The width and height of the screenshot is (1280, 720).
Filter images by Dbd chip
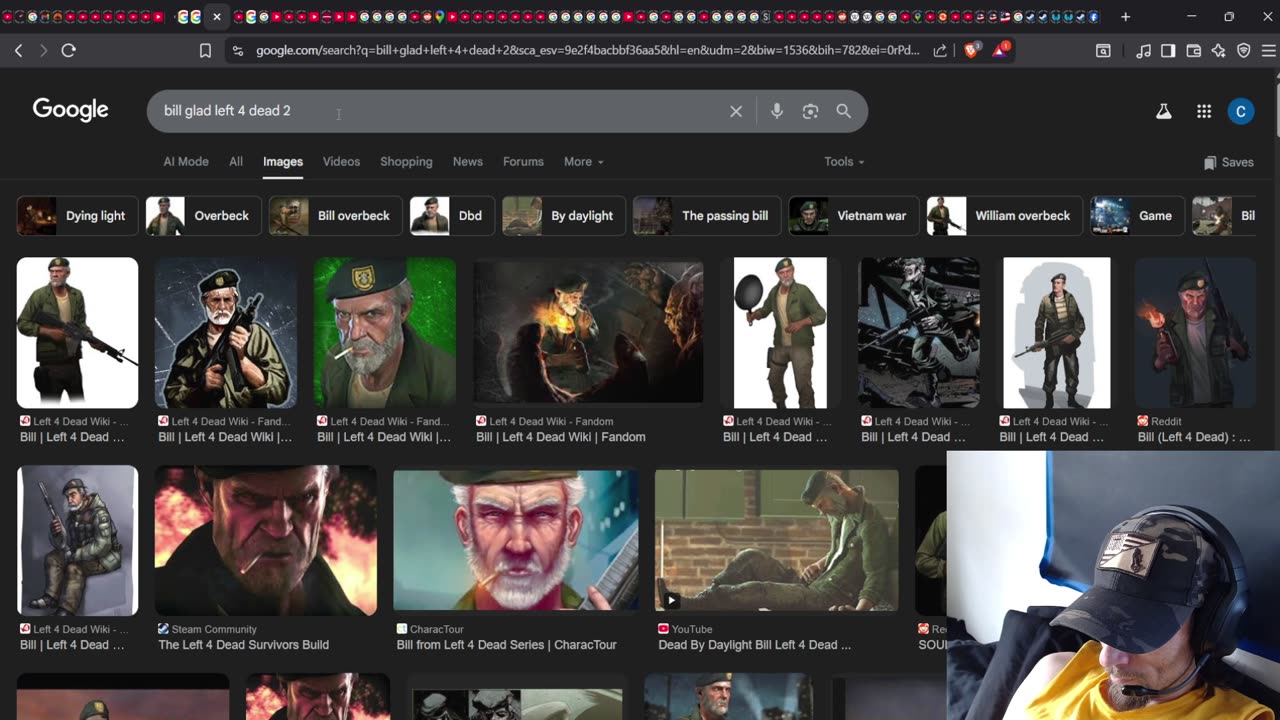click(452, 216)
